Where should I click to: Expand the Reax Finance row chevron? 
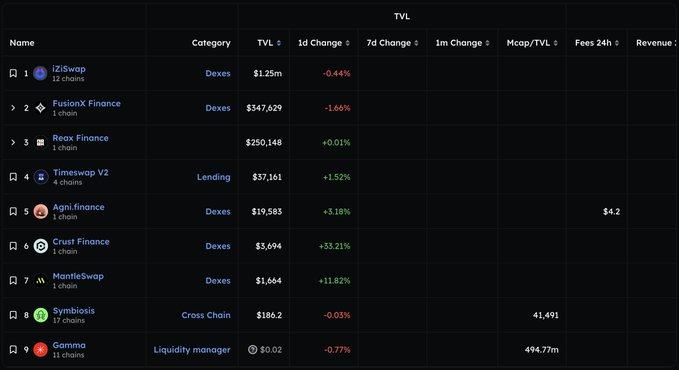point(13,143)
